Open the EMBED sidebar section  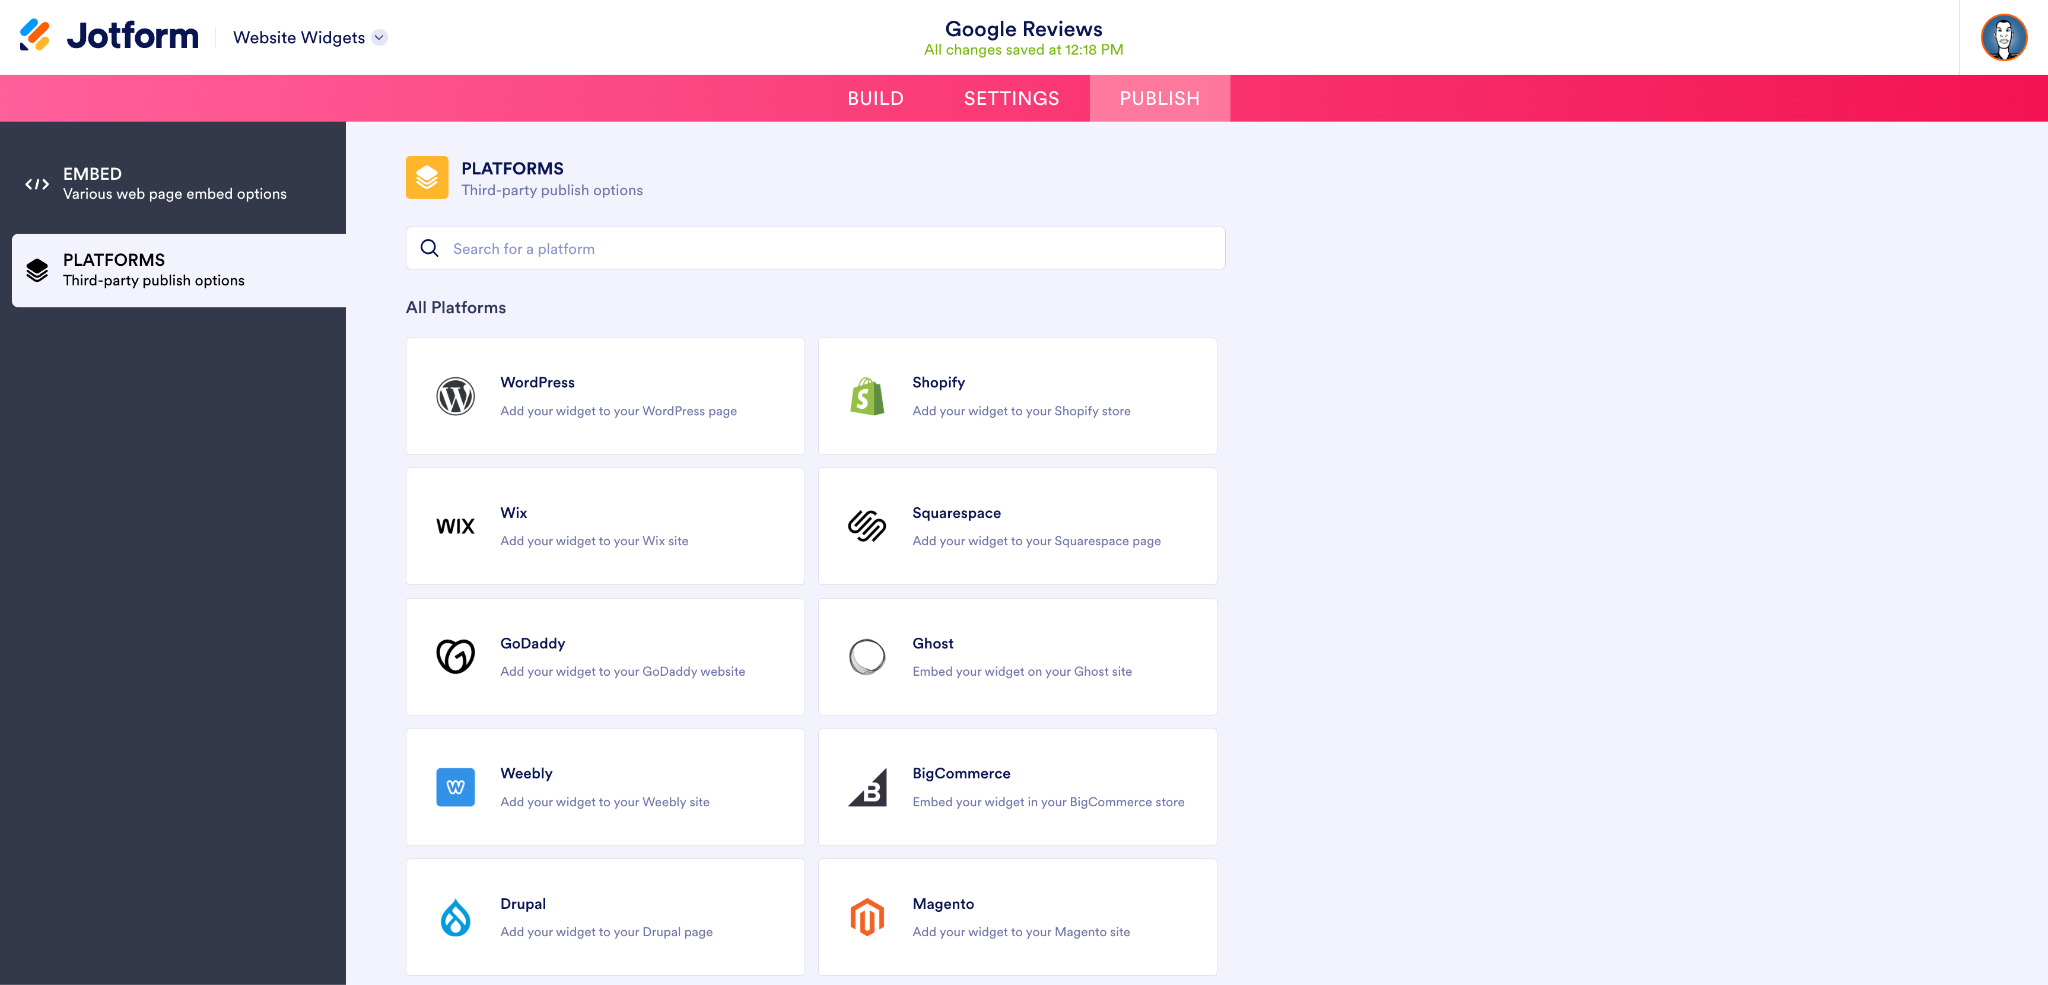point(179,184)
